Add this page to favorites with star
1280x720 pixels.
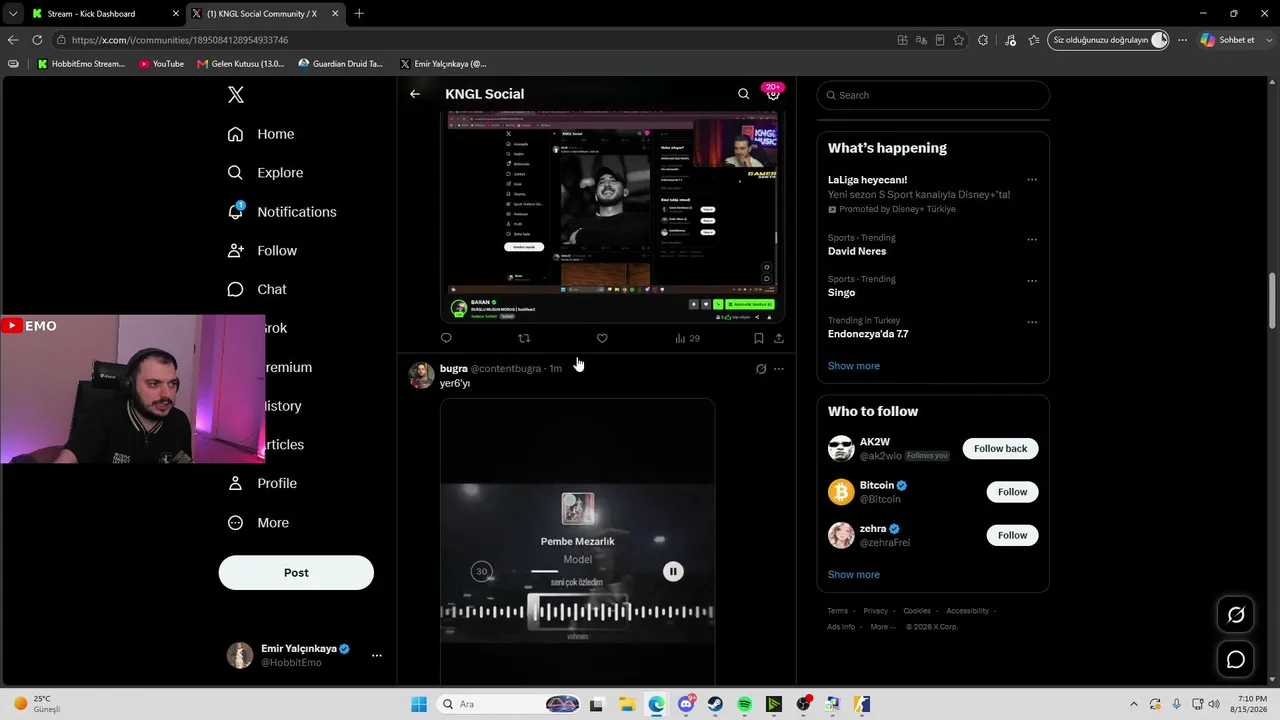click(x=959, y=40)
